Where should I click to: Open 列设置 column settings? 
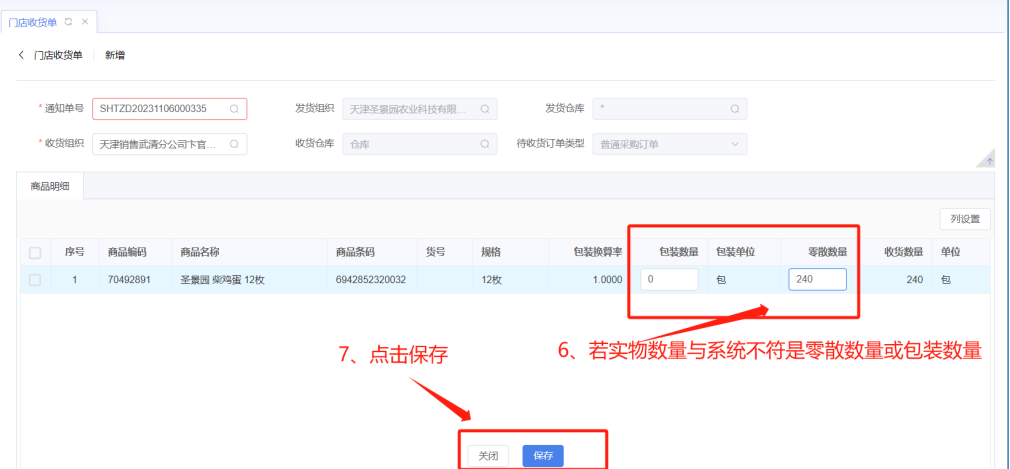964,219
